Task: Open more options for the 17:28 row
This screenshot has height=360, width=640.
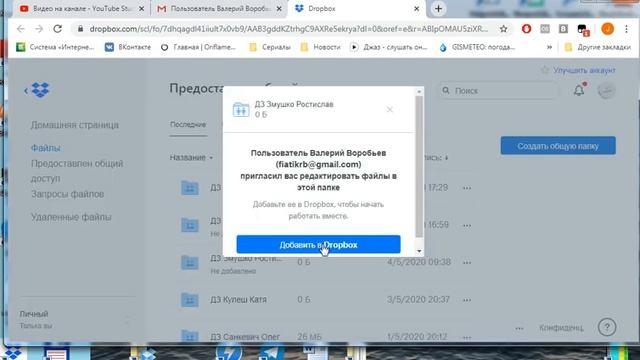Action: (467, 188)
